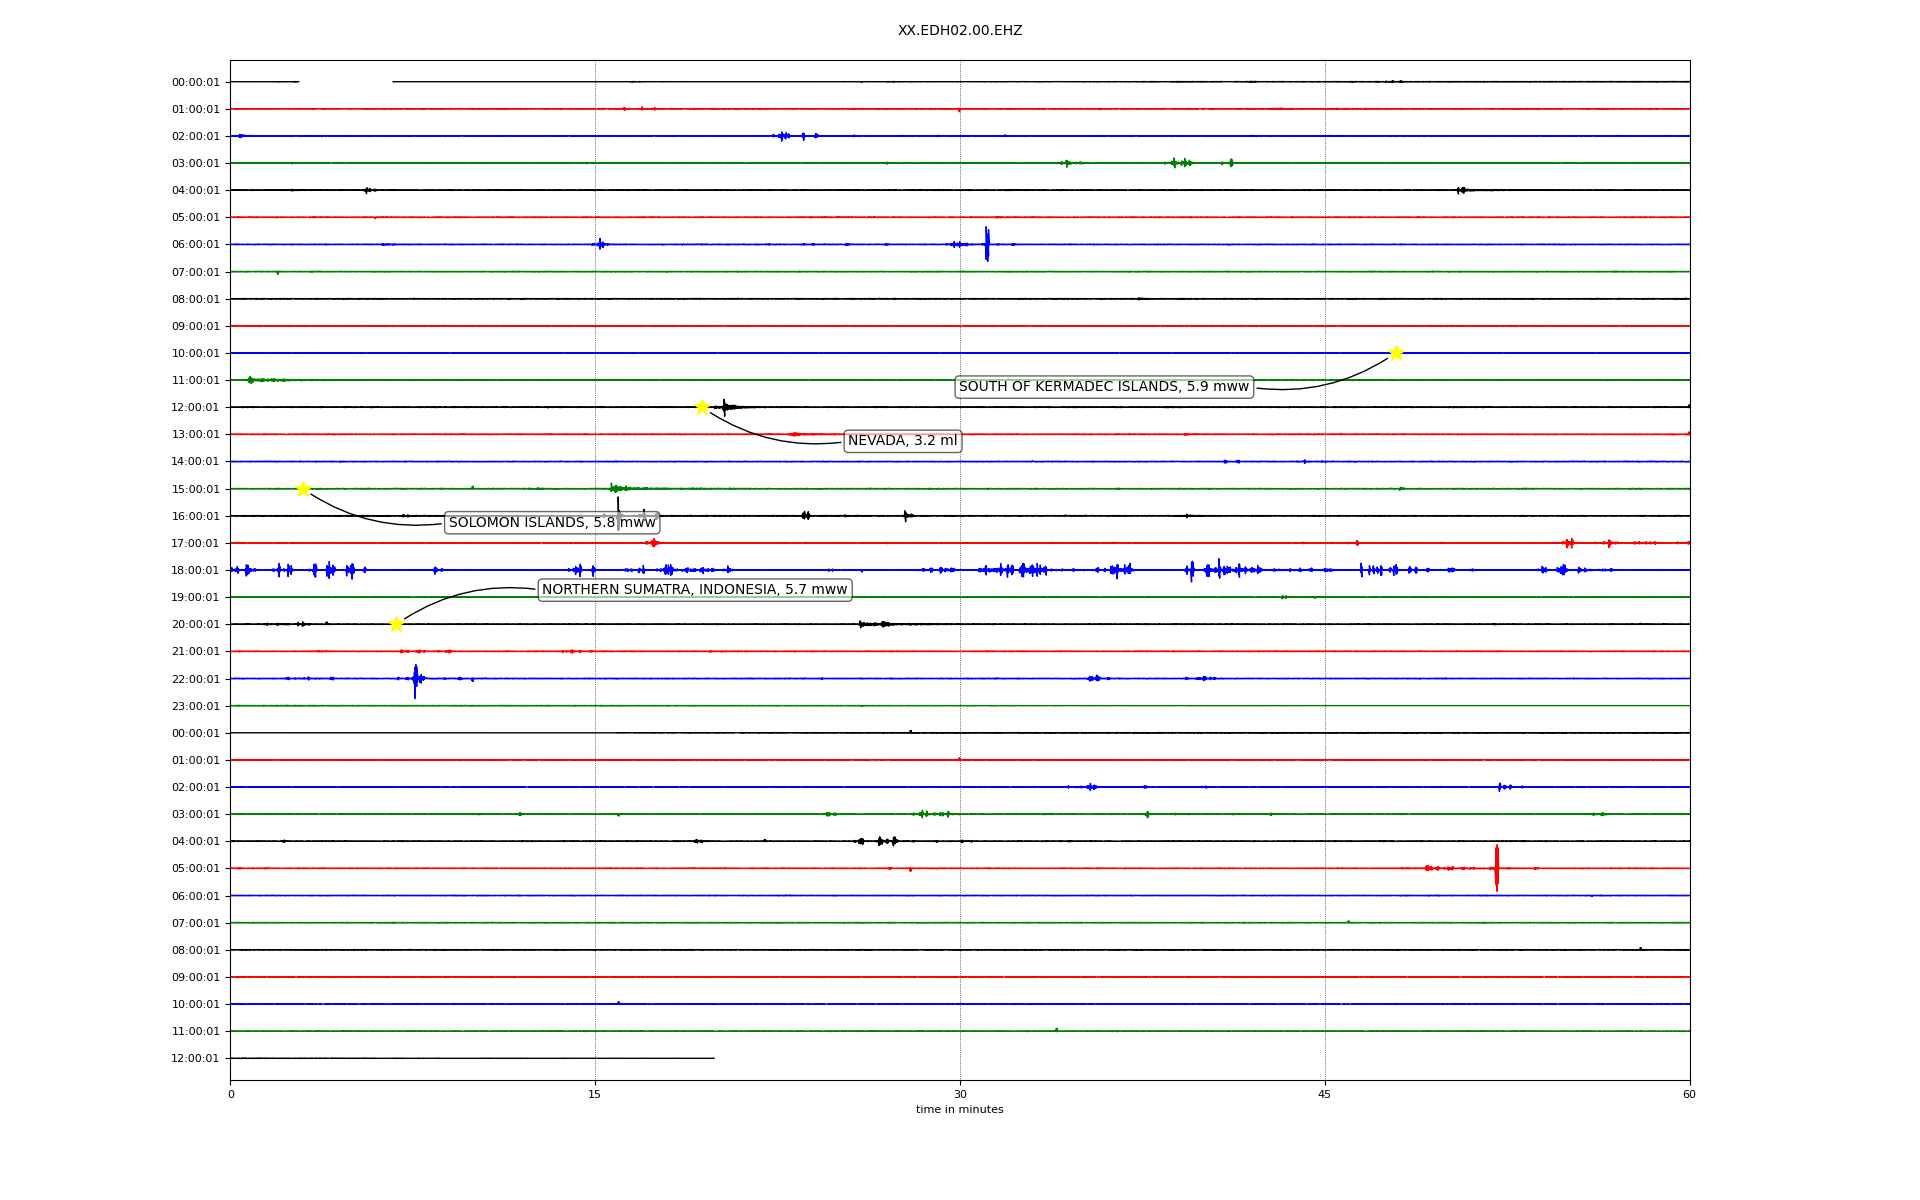Click the 15 minute x-axis tick label

[x=595, y=1094]
